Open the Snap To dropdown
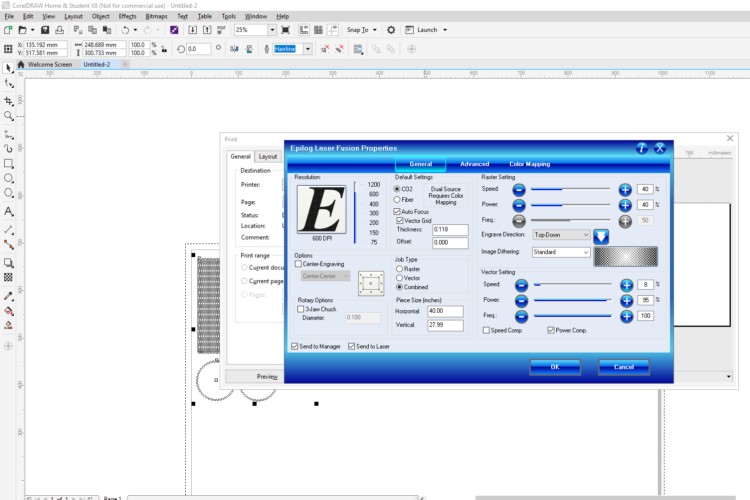Viewport: 750px width, 500px height. coord(362,30)
